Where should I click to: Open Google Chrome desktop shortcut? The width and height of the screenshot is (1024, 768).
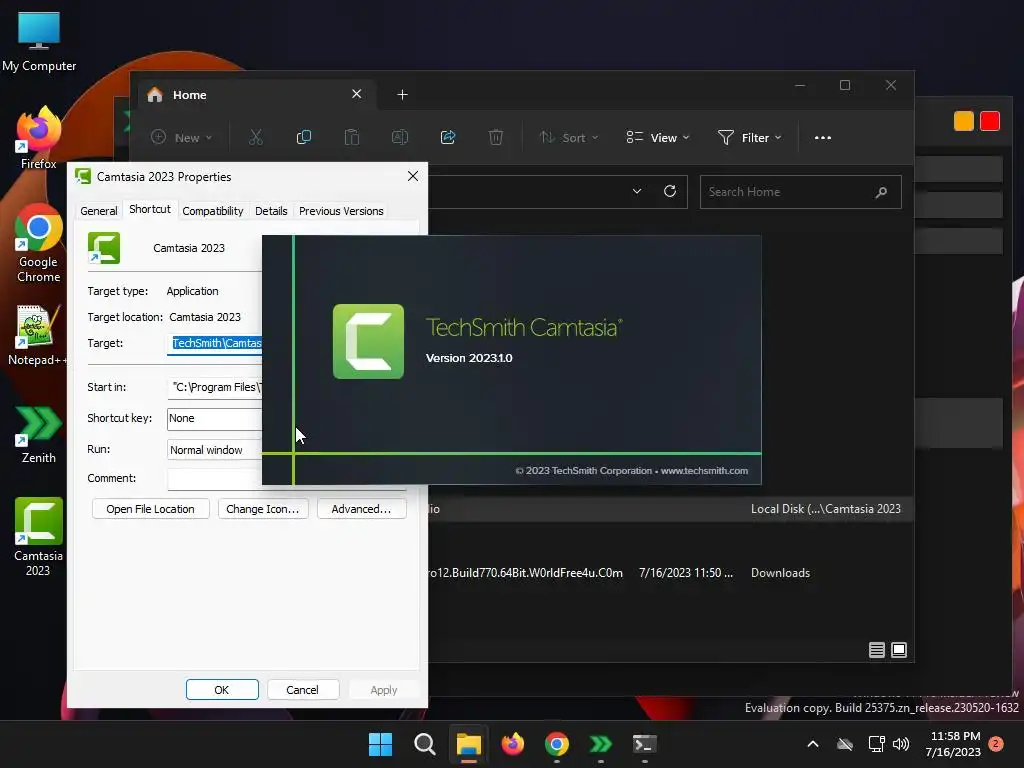click(x=39, y=244)
